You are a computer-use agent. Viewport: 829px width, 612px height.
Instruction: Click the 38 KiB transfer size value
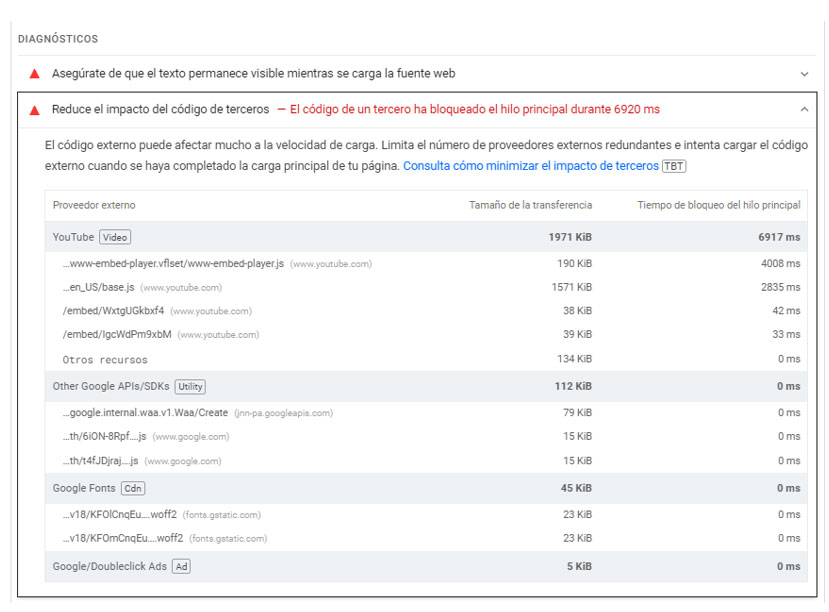click(577, 311)
